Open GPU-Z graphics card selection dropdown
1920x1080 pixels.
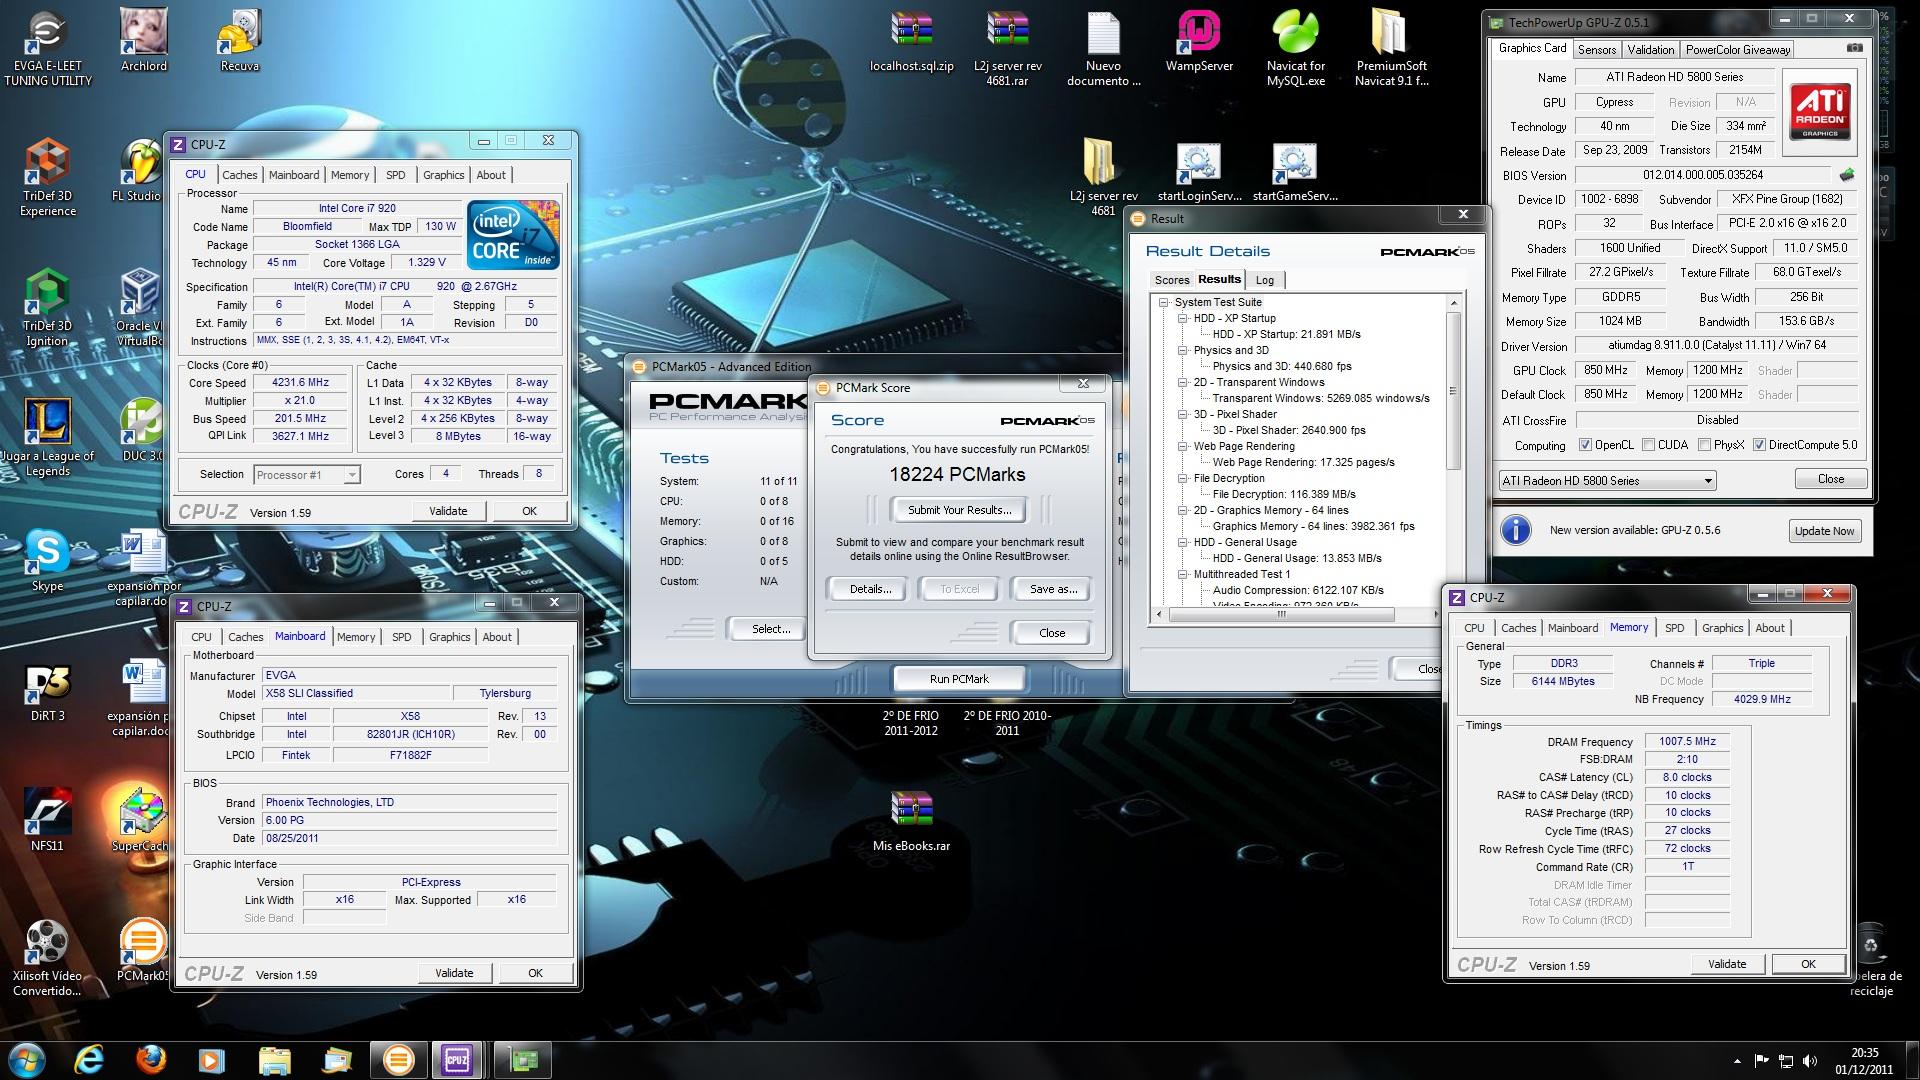tap(1607, 480)
